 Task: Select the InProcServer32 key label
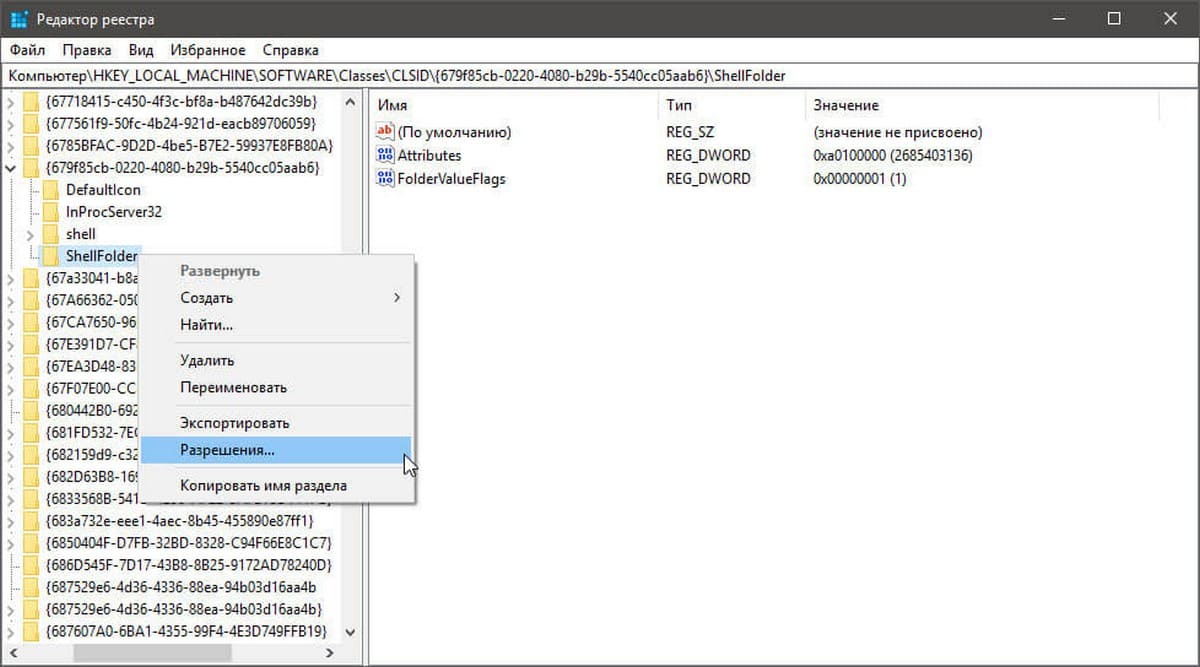tap(114, 212)
